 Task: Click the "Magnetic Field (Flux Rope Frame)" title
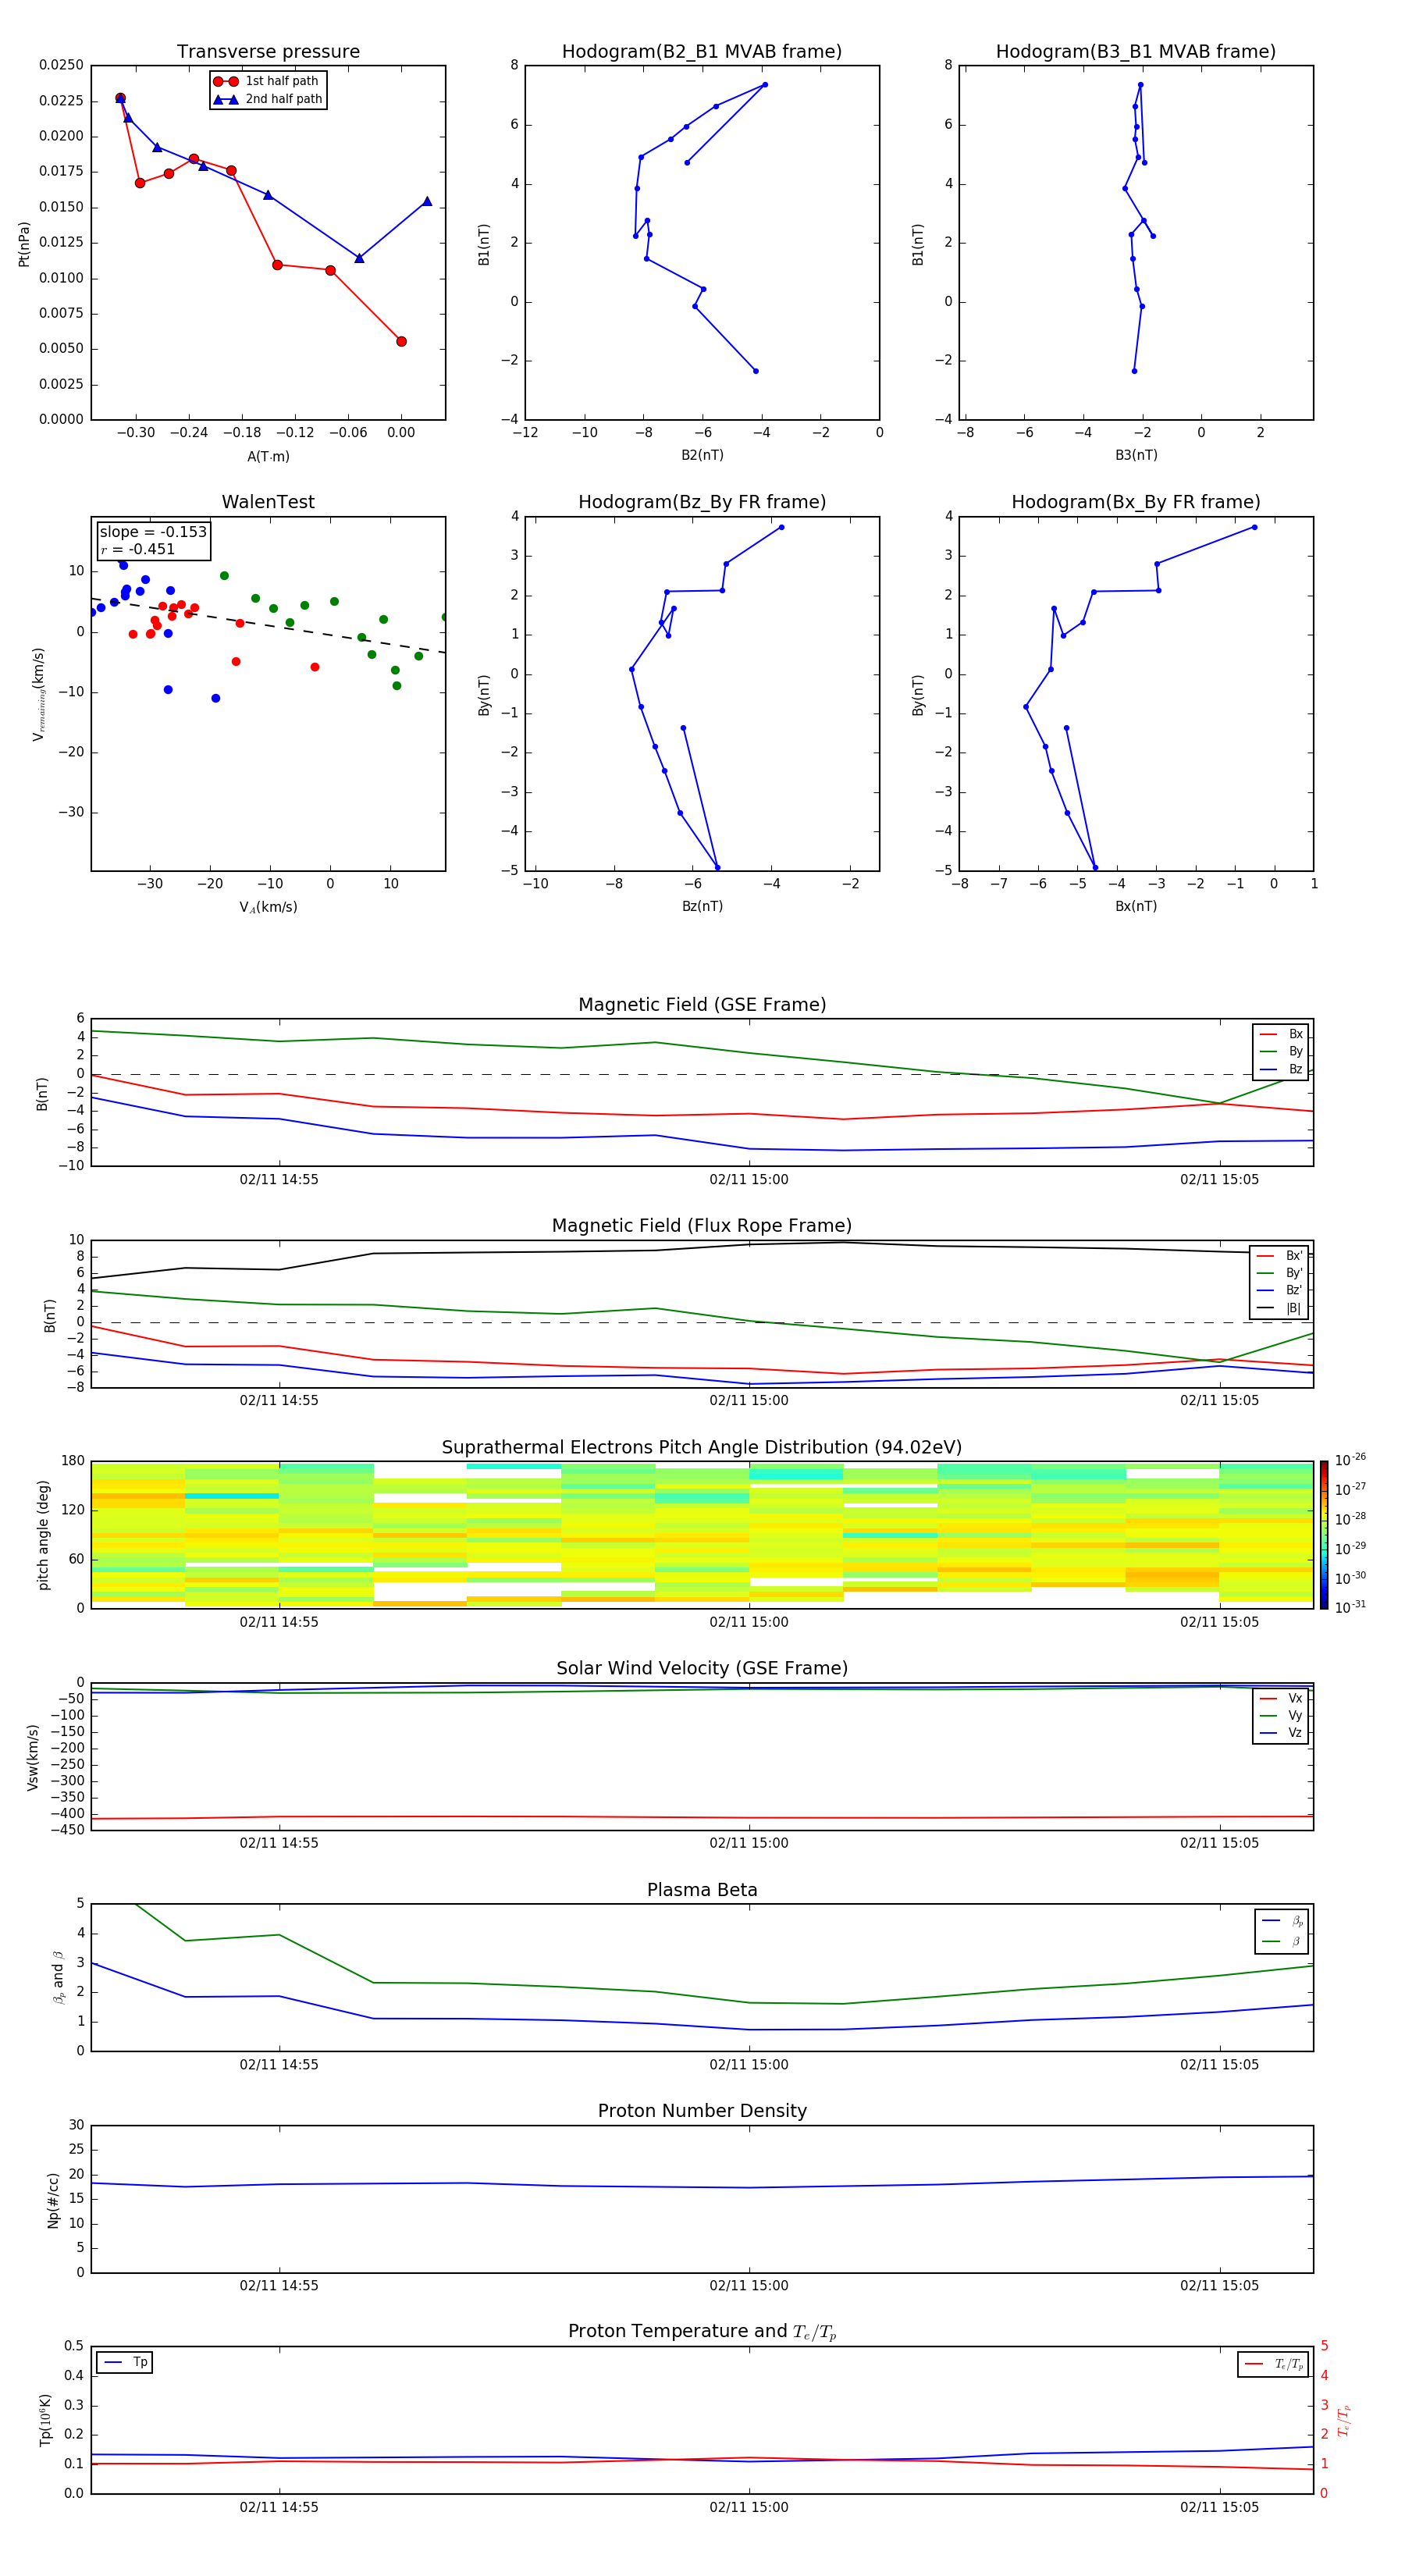click(702, 1226)
